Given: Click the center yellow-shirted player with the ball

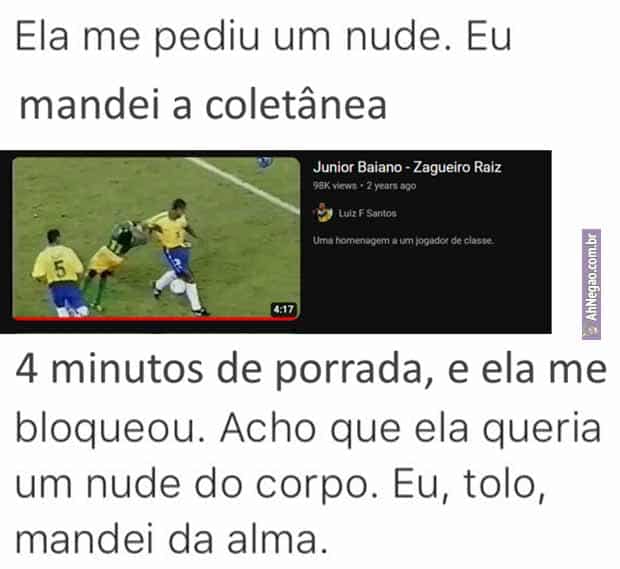Looking at the screenshot, I should (x=175, y=255).
